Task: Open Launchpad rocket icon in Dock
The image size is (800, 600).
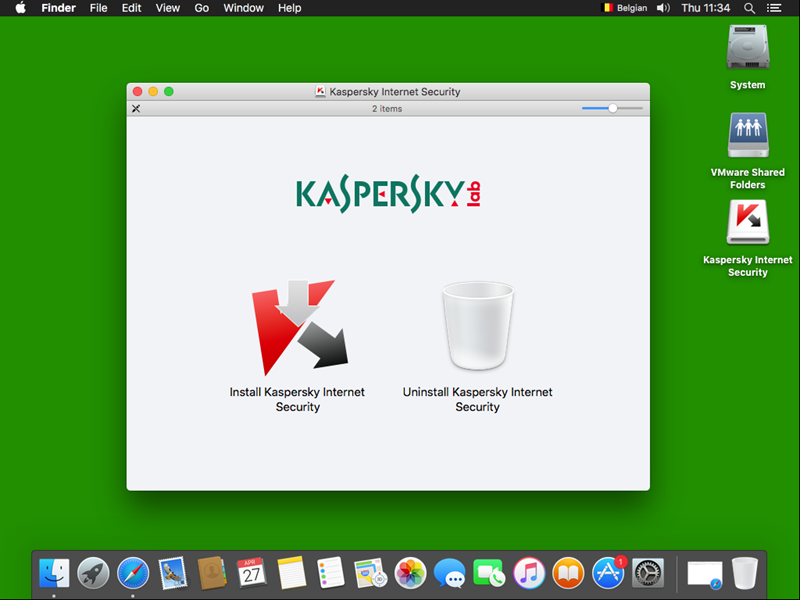Action: tap(94, 573)
